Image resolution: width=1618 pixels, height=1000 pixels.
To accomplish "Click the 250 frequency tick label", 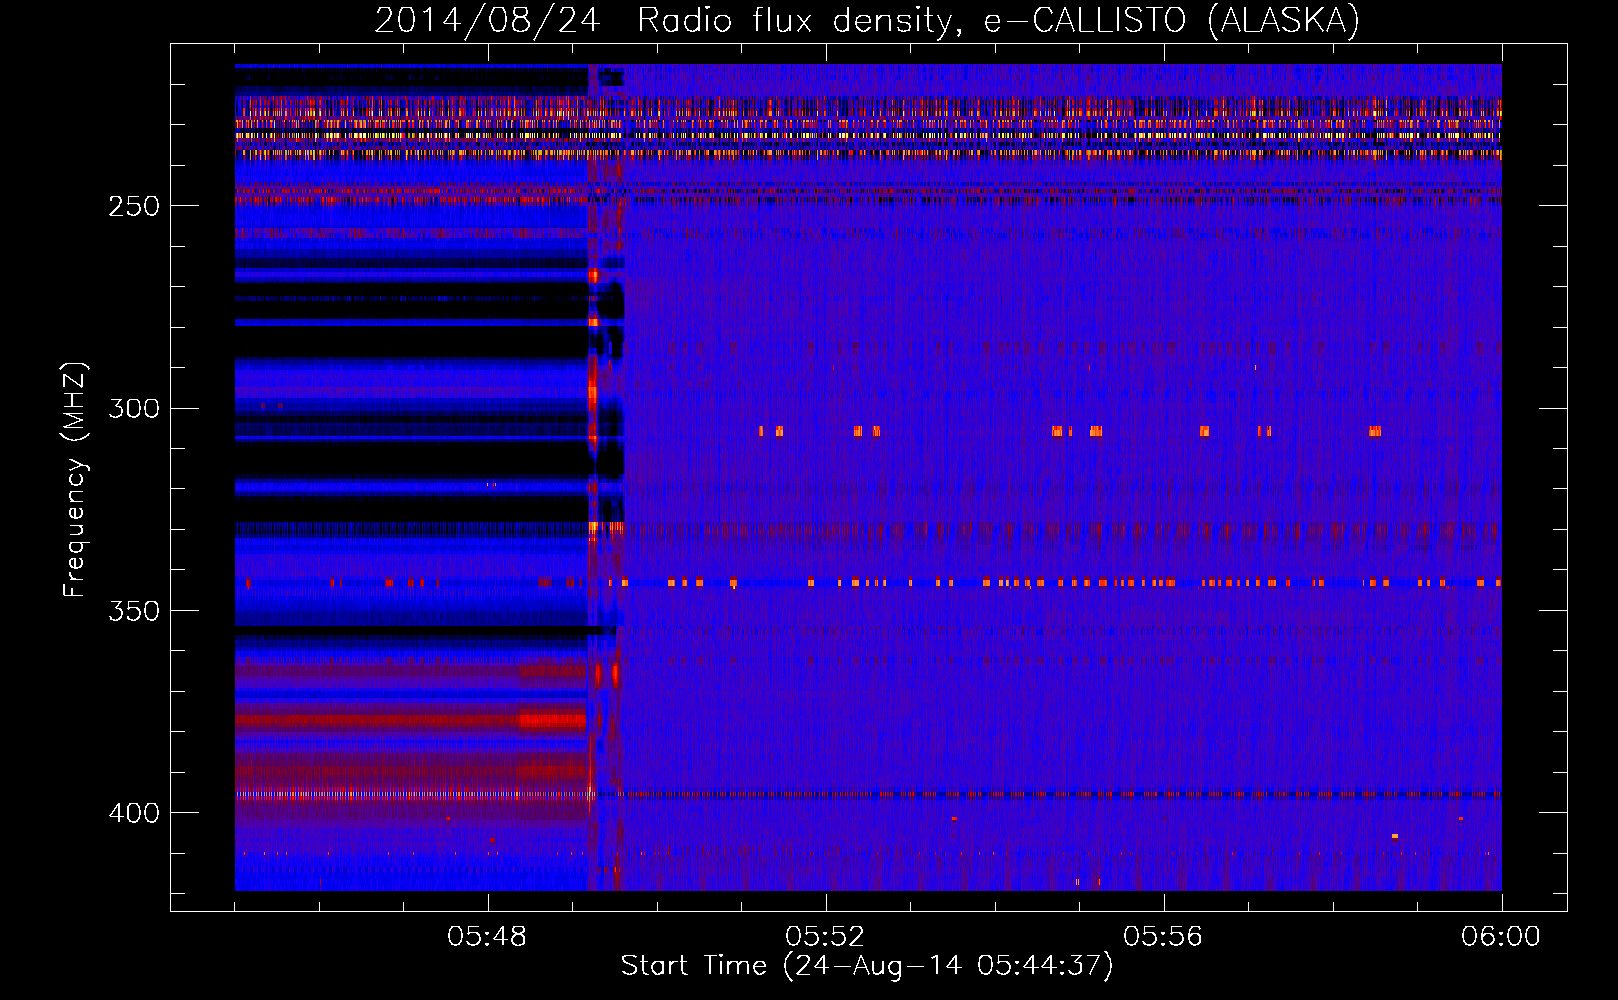I will pos(134,206).
